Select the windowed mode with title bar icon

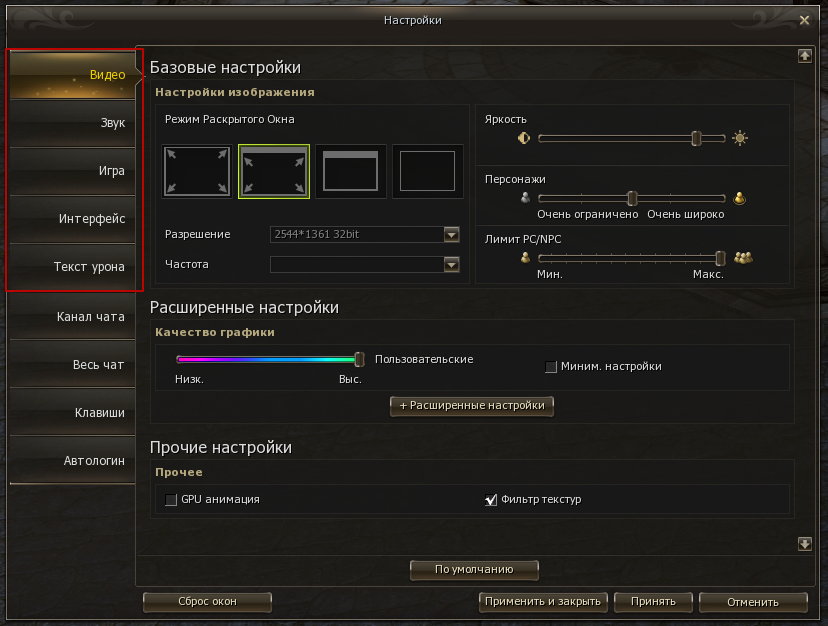pos(351,171)
